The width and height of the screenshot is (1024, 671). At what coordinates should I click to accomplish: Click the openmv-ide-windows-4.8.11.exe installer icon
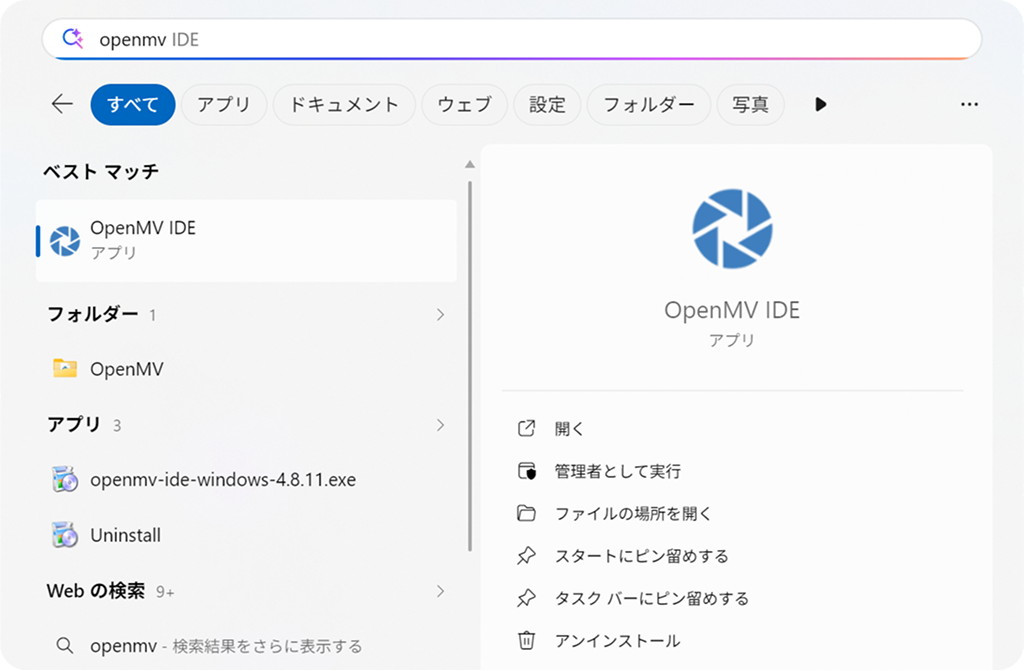tap(65, 479)
